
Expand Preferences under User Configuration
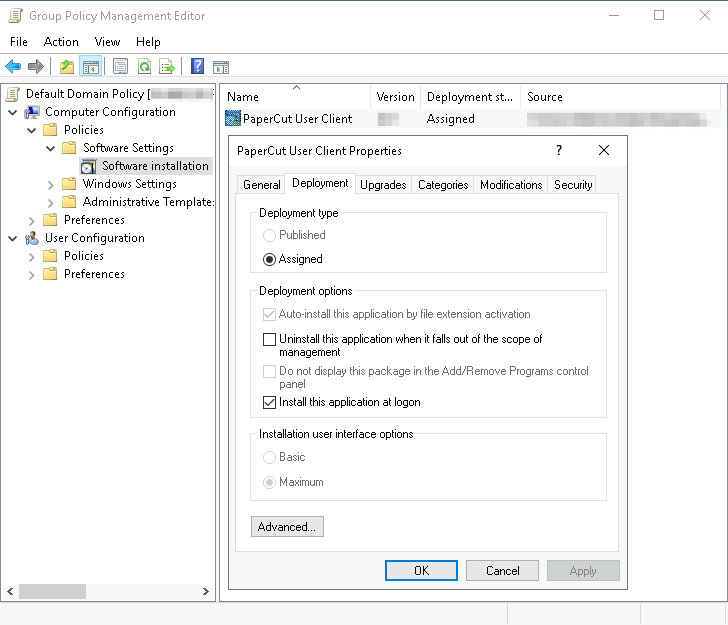(x=32, y=275)
